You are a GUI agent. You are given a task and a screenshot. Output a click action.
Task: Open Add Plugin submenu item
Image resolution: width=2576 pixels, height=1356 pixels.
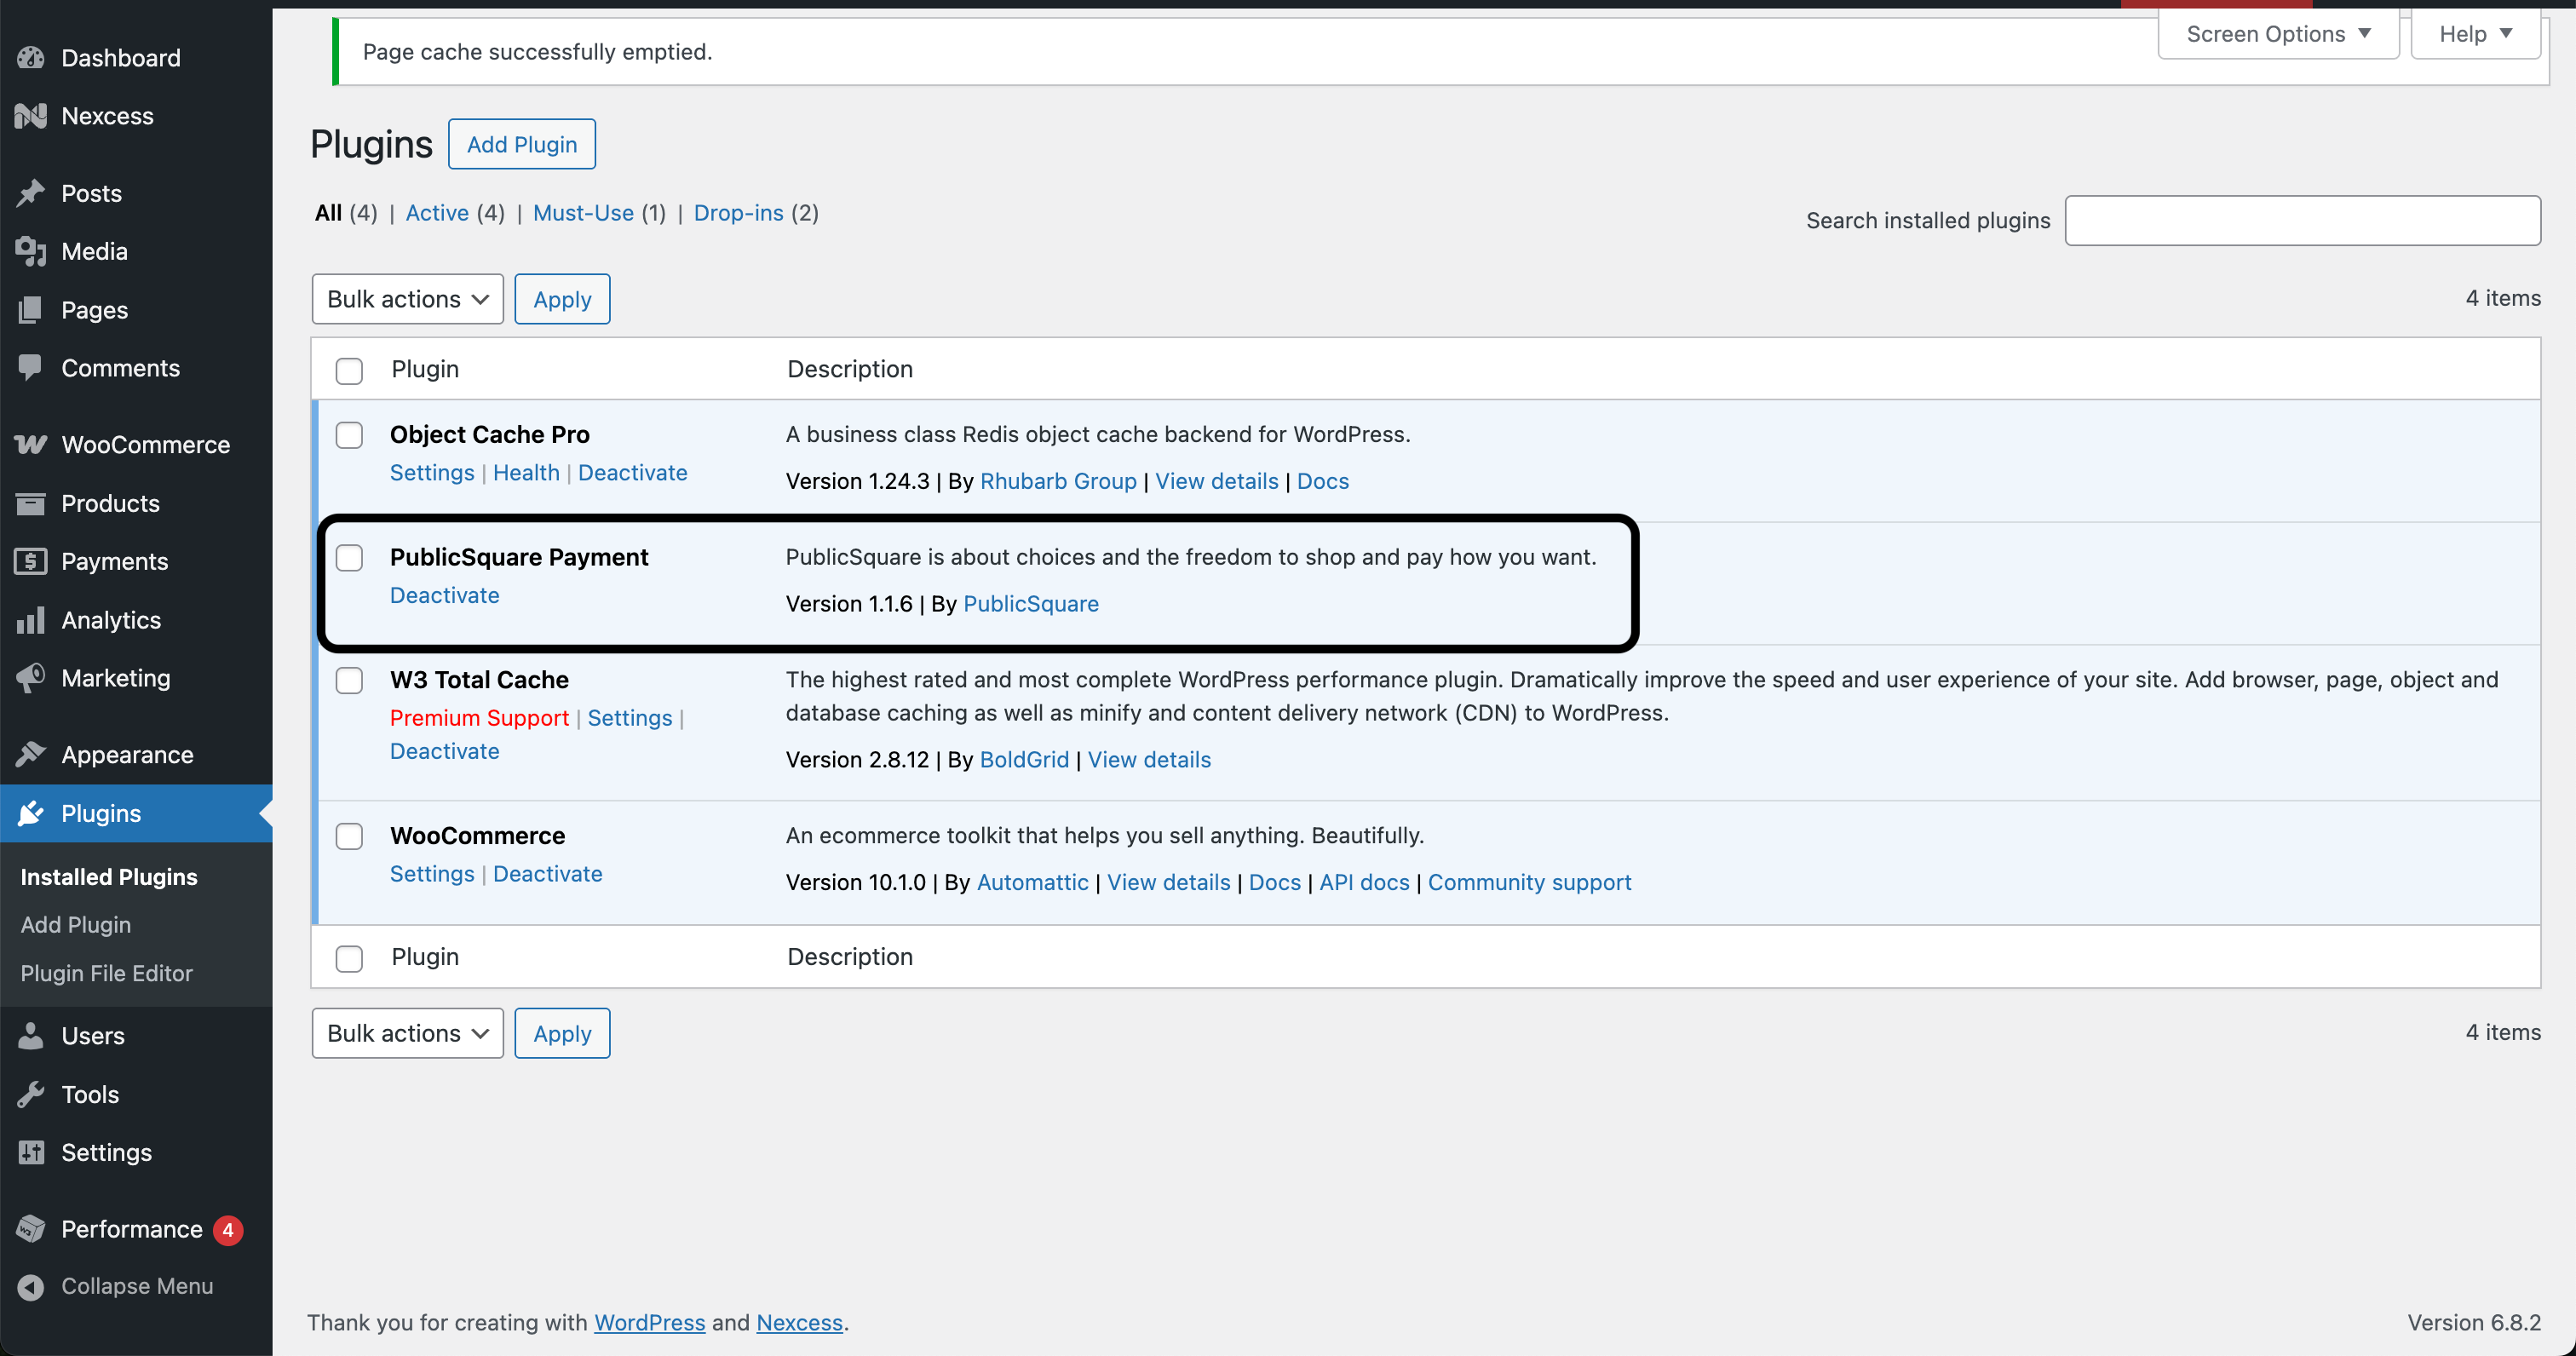click(76, 925)
